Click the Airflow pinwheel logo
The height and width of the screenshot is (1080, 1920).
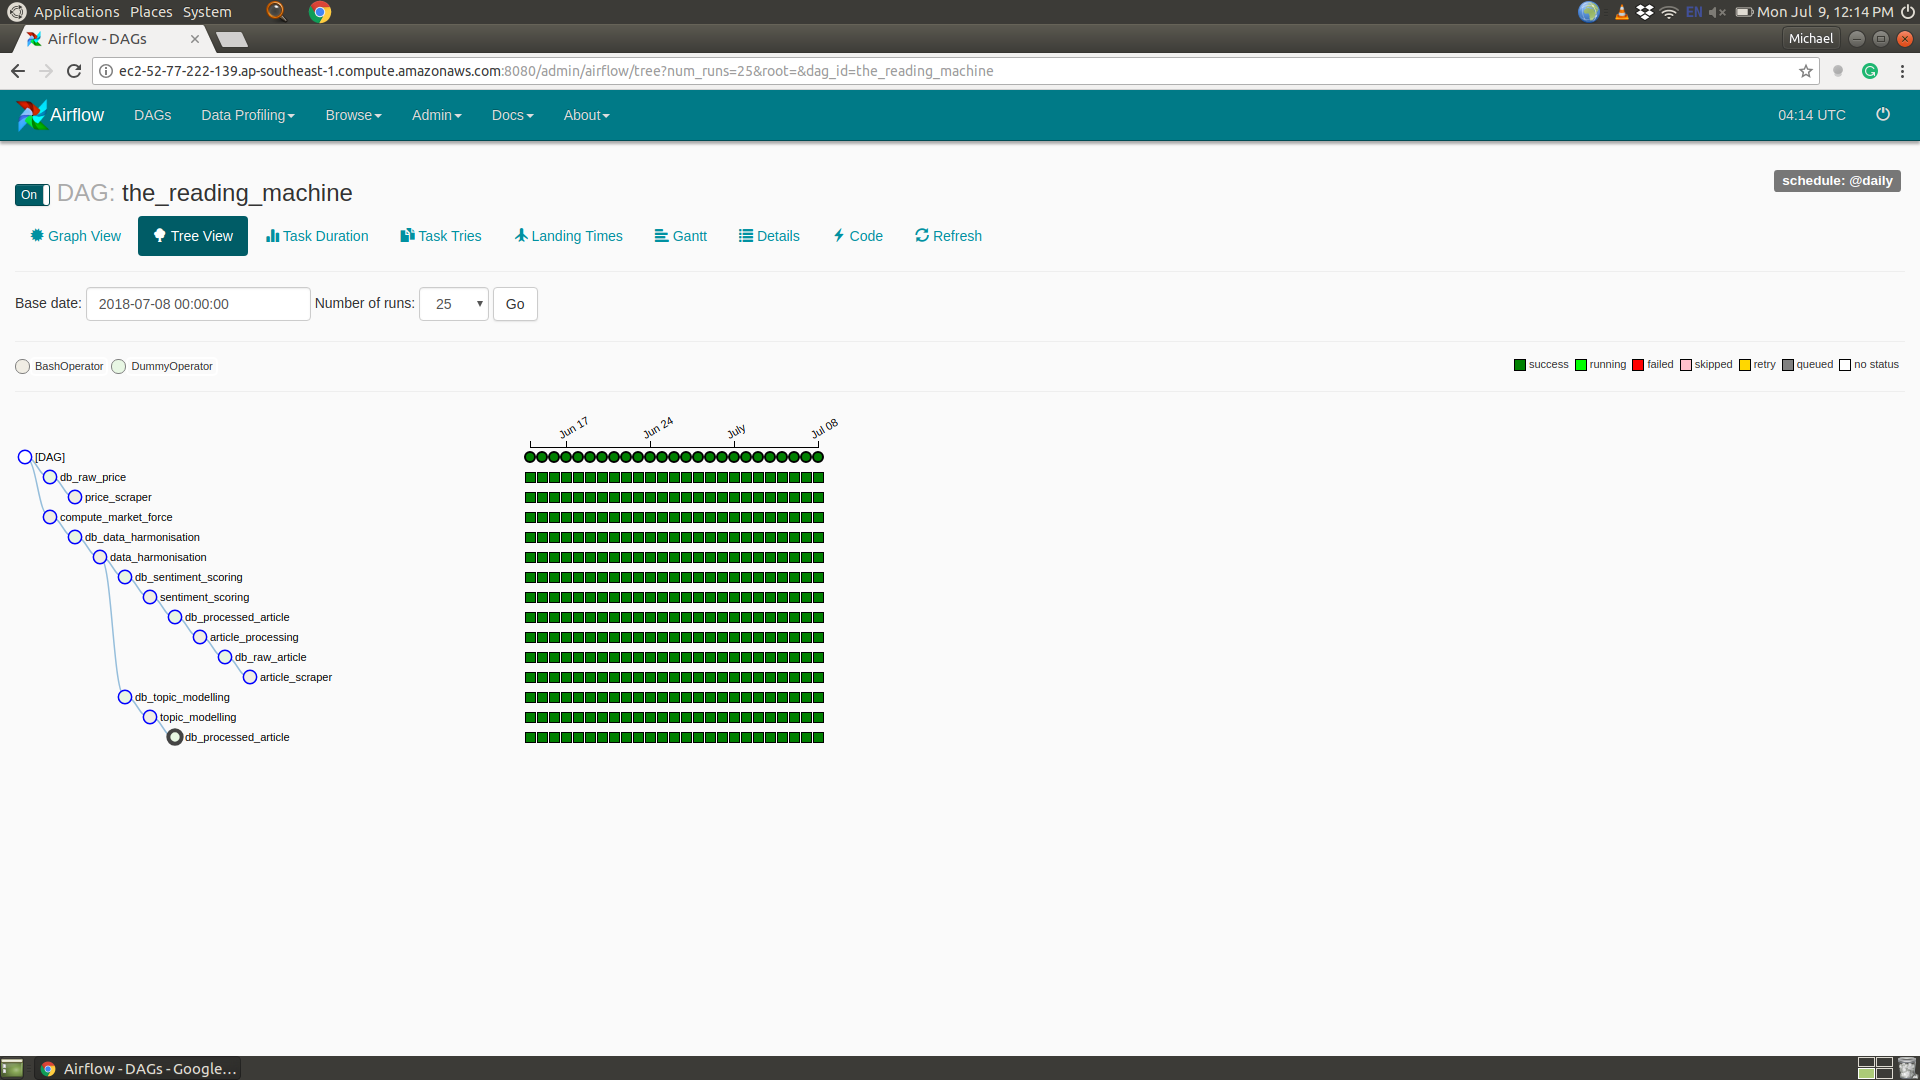pos(31,115)
